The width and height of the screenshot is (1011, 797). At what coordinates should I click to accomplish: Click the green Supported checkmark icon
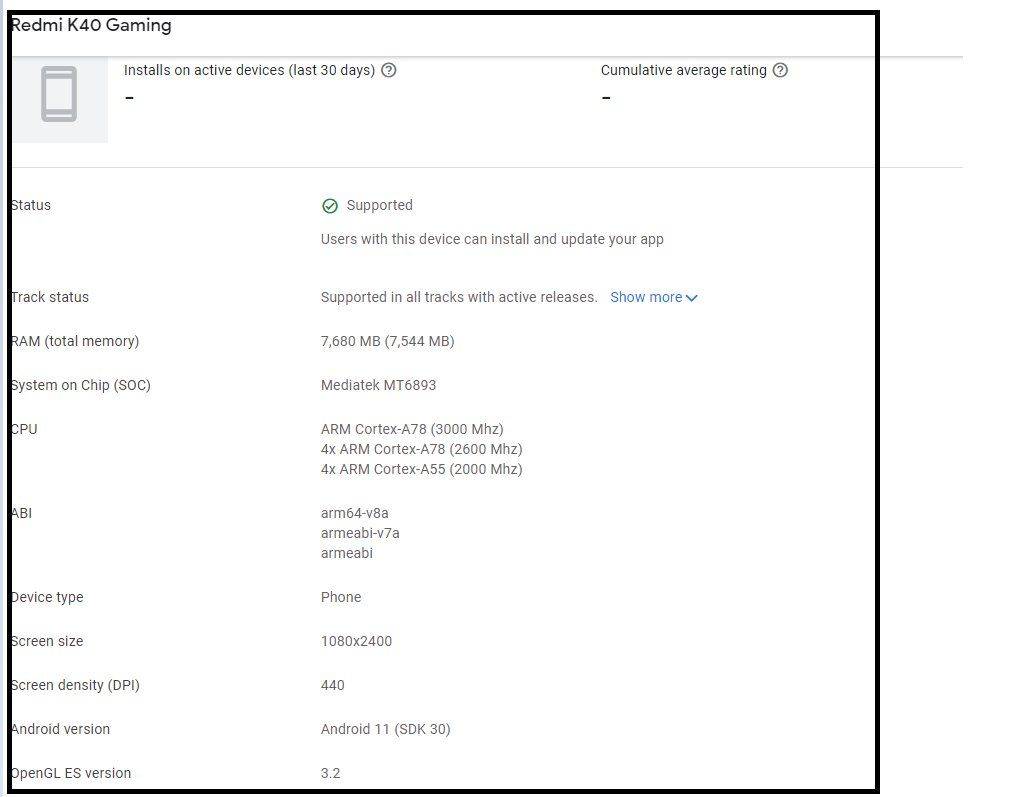[x=328, y=205]
